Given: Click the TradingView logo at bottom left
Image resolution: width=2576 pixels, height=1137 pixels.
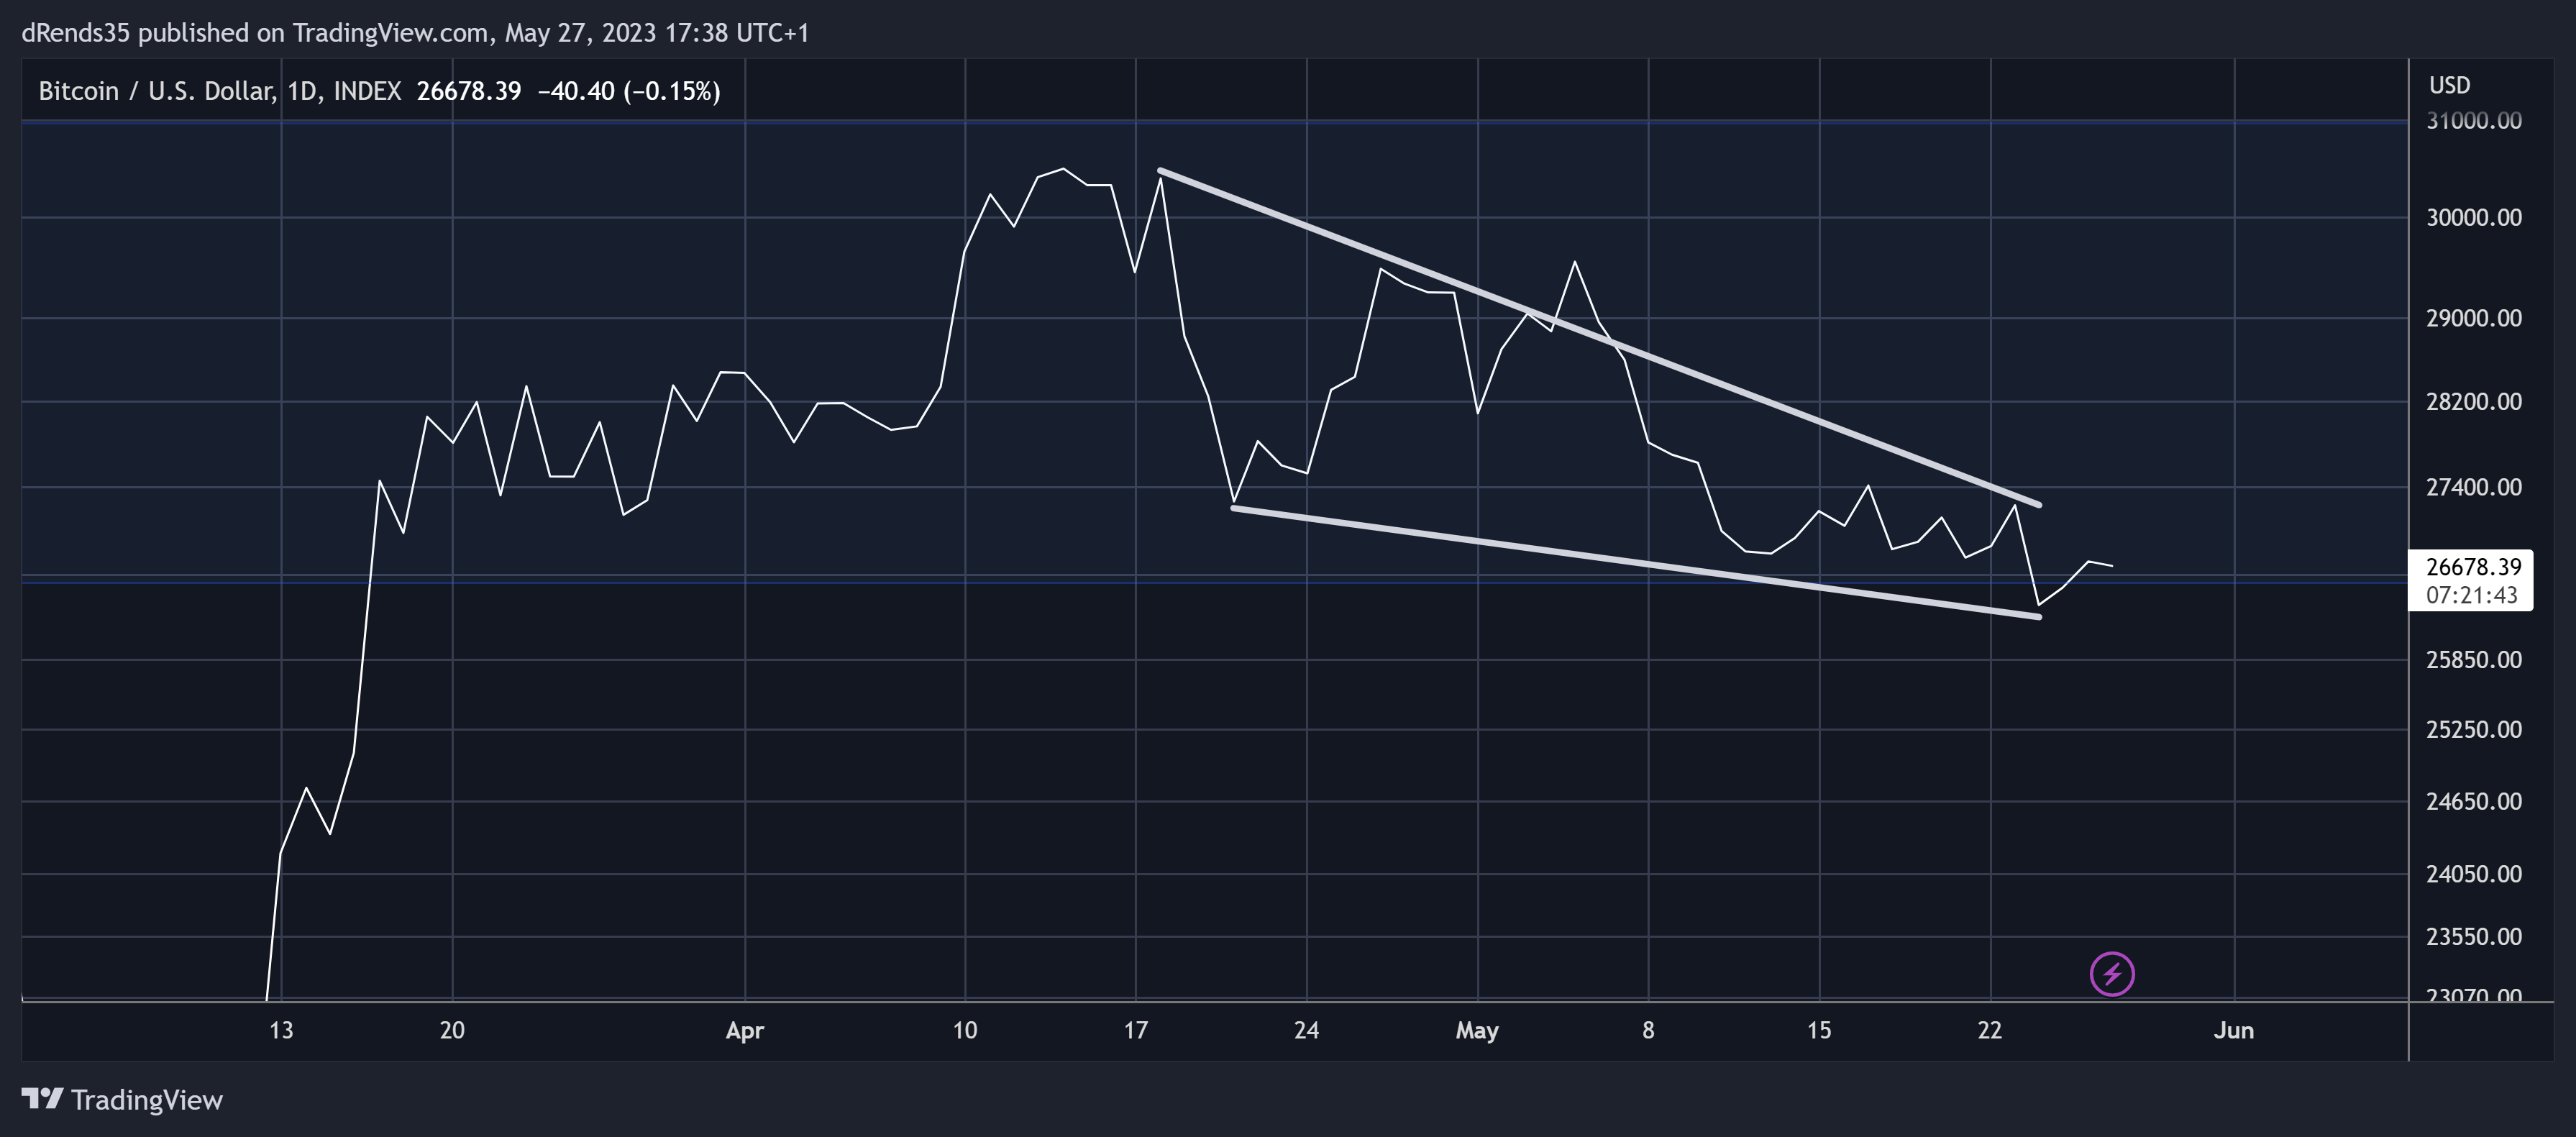Looking at the screenshot, I should (122, 1100).
